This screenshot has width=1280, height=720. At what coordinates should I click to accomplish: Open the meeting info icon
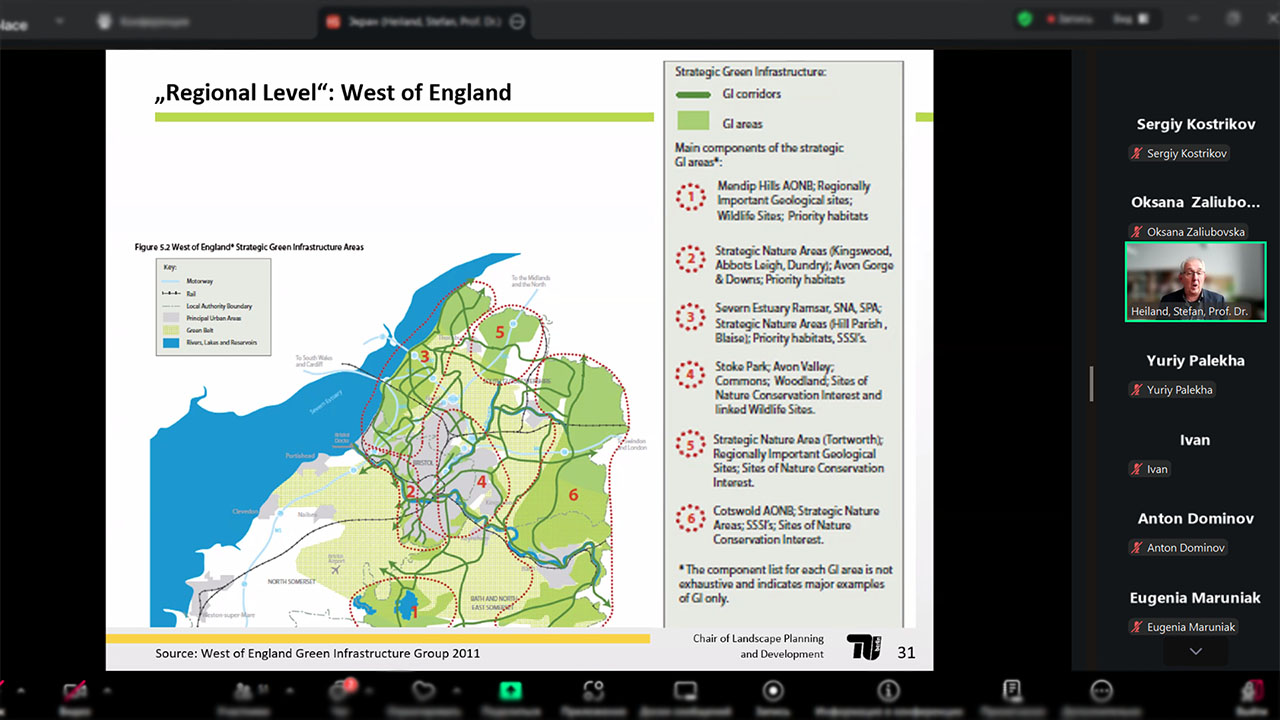click(888, 691)
